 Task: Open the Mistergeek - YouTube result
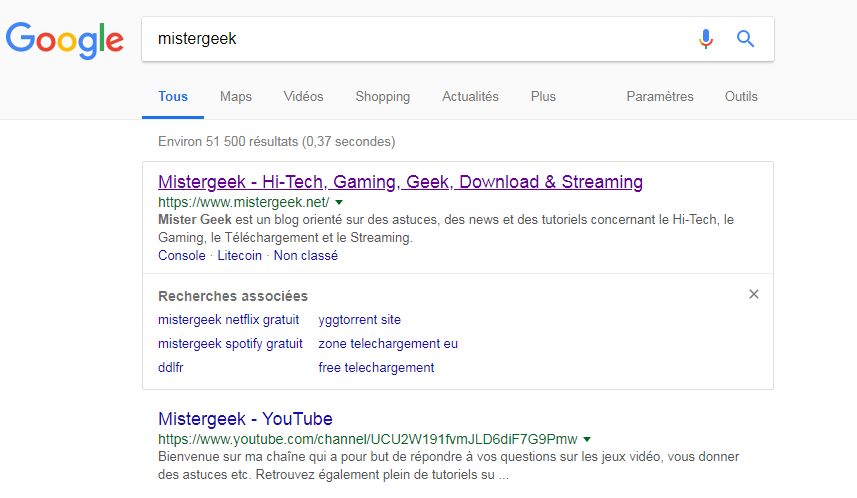click(245, 419)
